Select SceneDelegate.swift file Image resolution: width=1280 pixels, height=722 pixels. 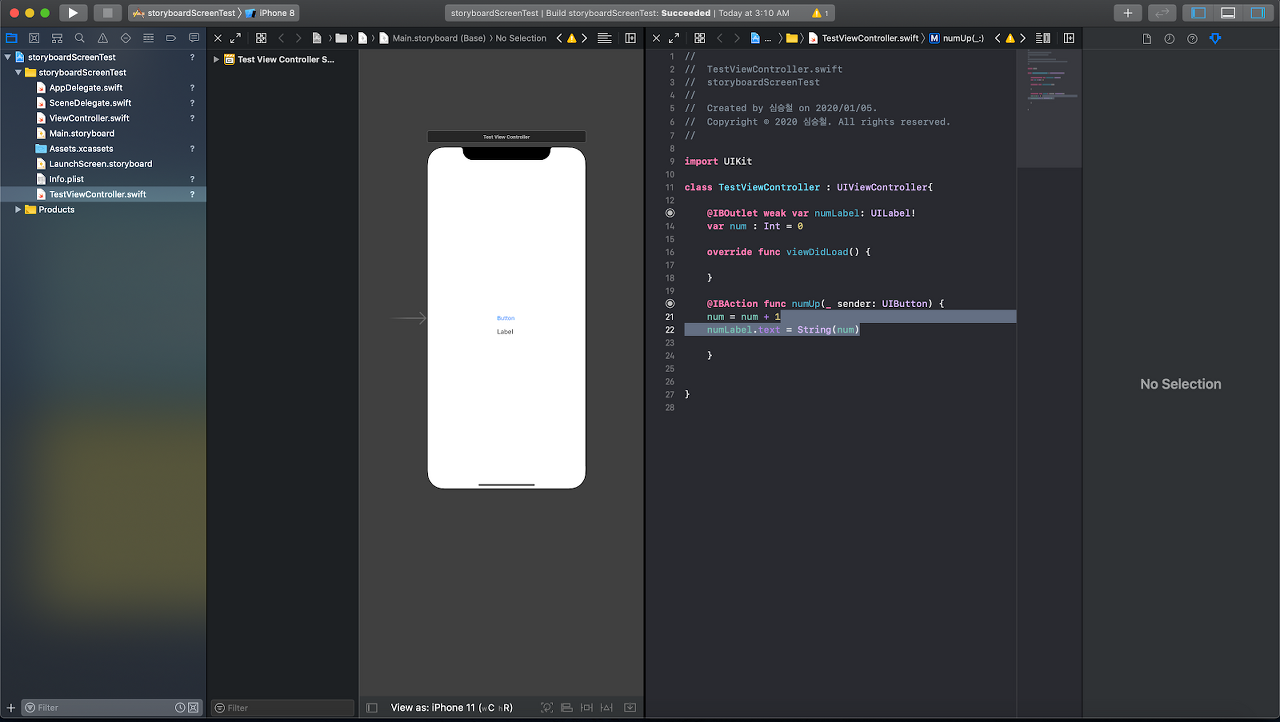click(90, 103)
